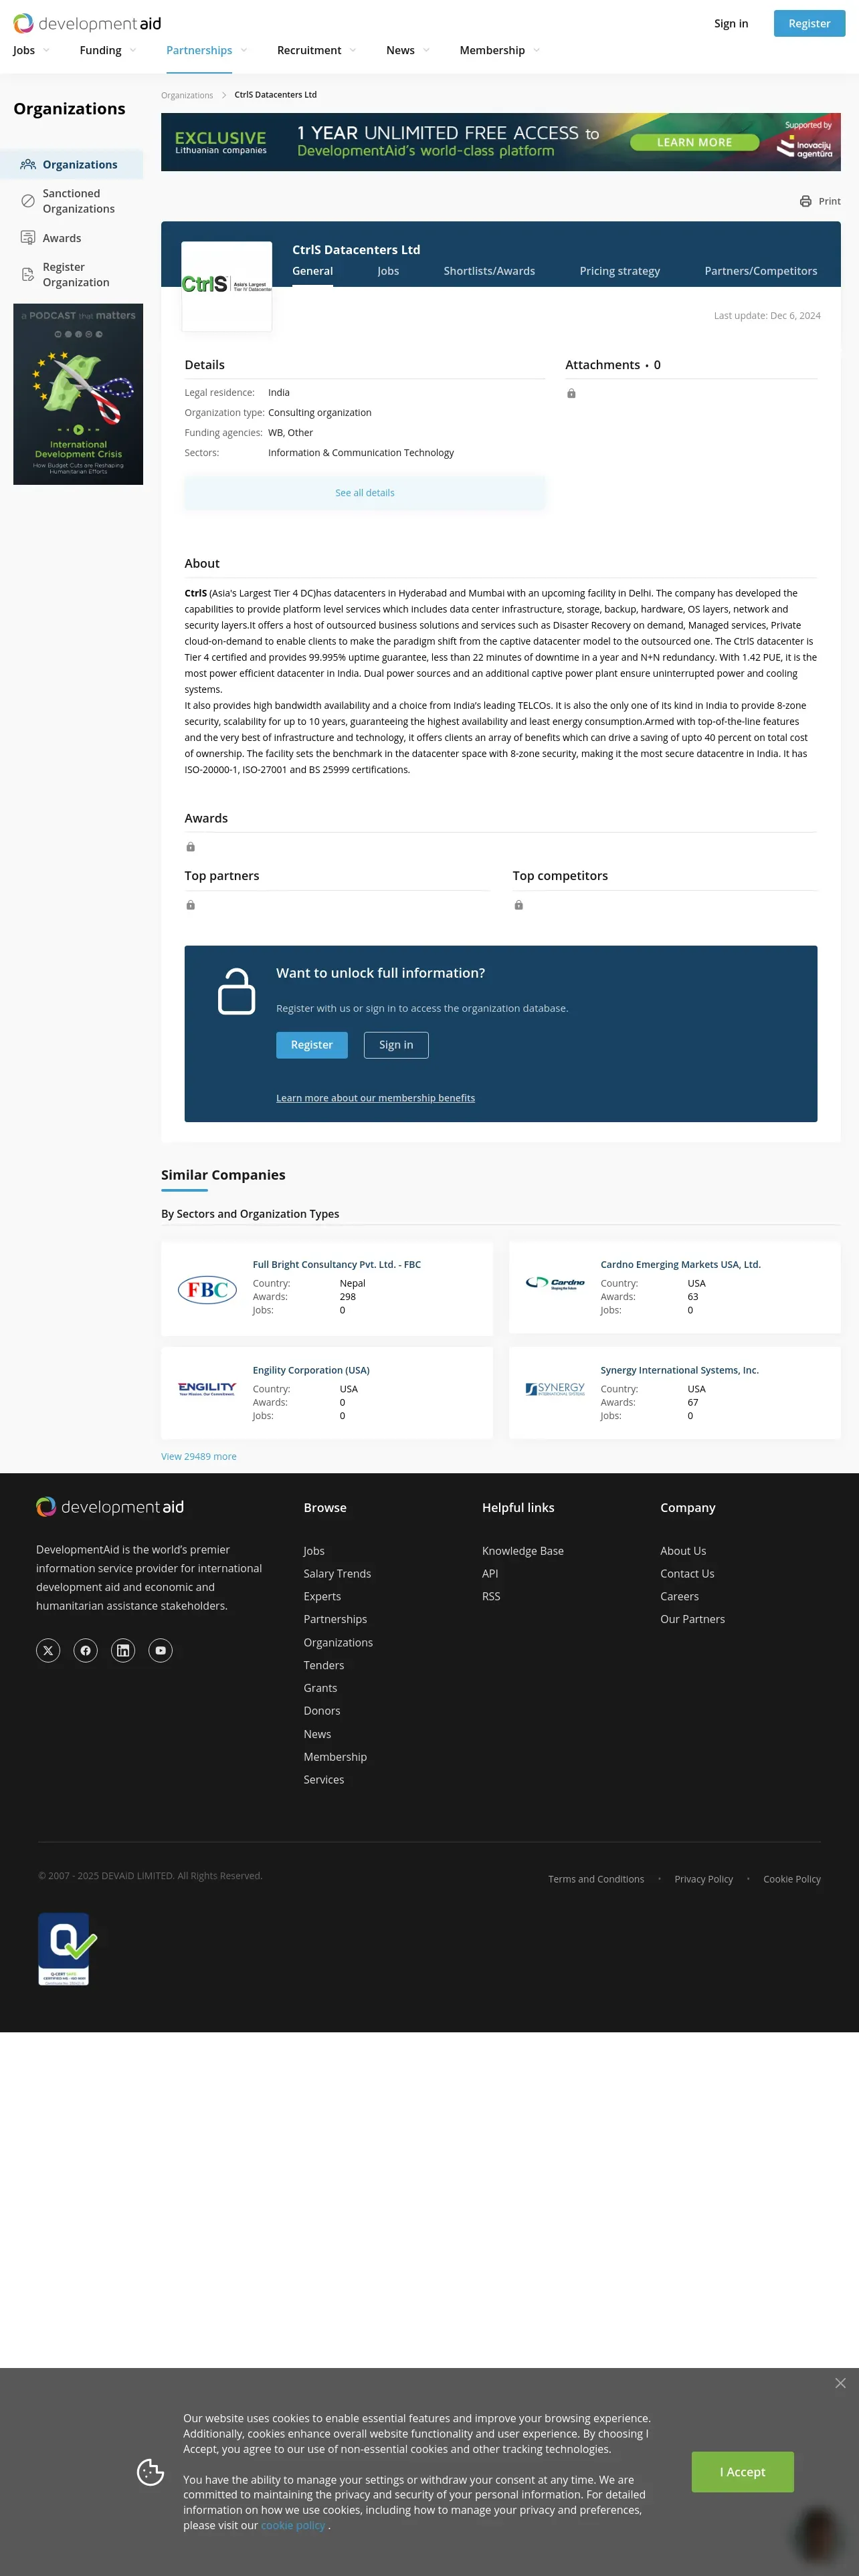Click the large open padlock icon
The height and width of the screenshot is (2576, 859).
pyautogui.click(x=236, y=991)
